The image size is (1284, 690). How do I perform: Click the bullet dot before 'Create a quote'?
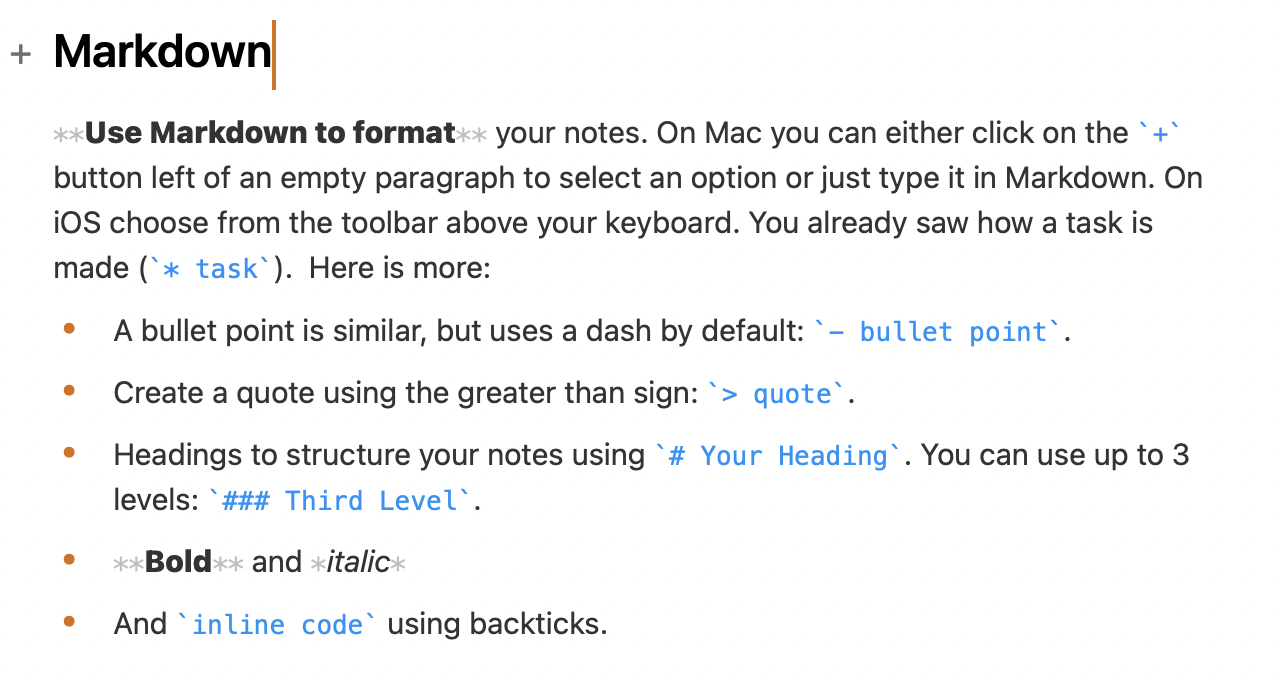(69, 390)
